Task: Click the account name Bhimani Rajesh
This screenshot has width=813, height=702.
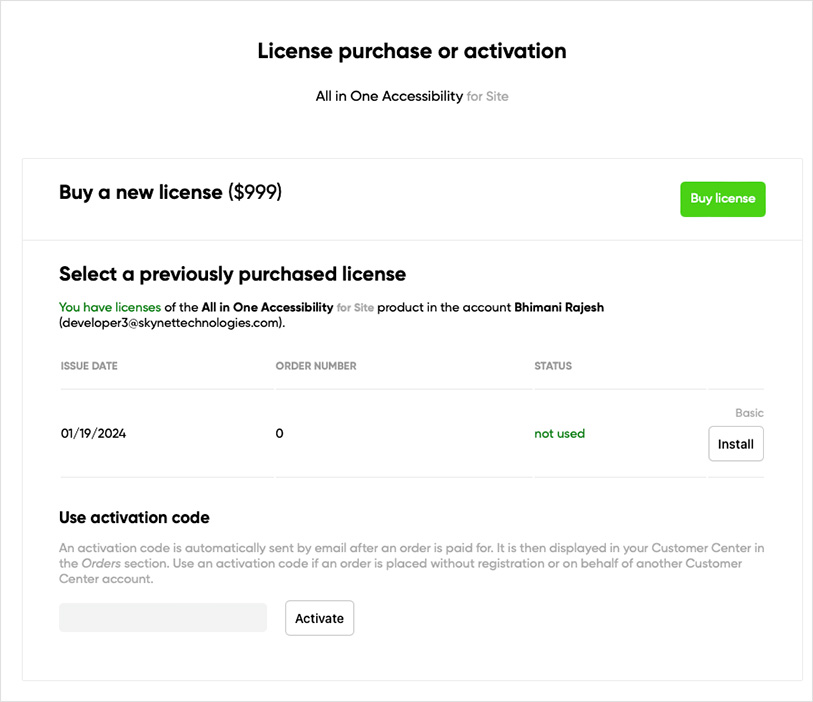Action: tap(559, 307)
